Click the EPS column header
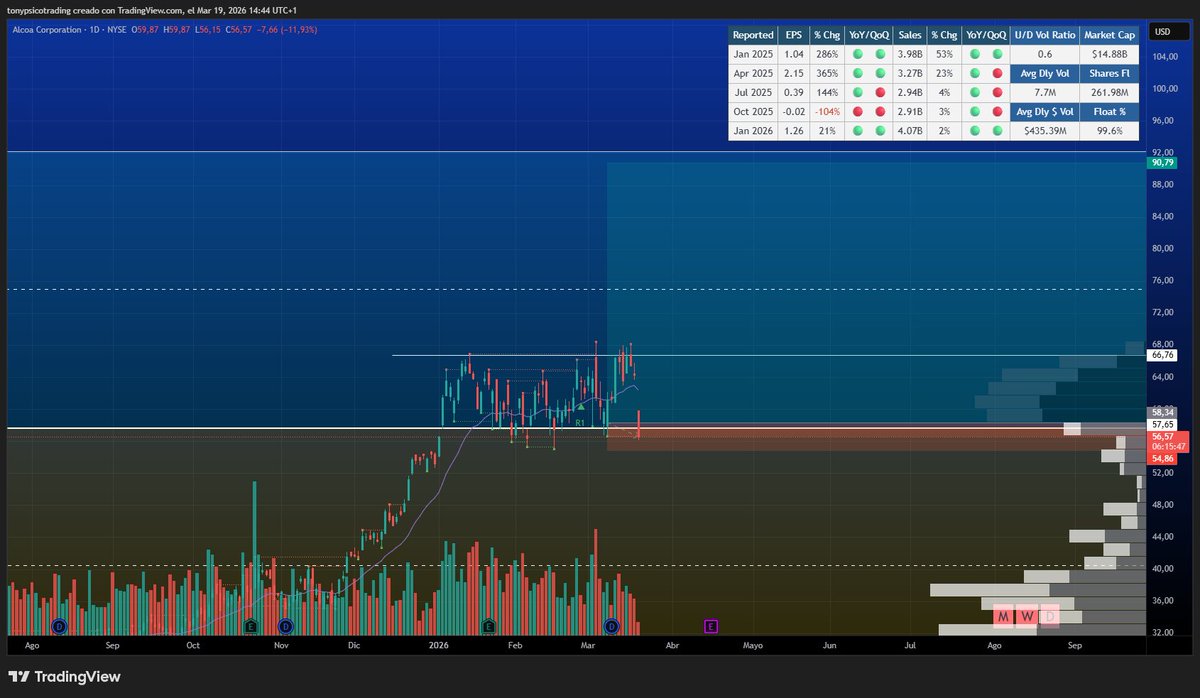The image size is (1200, 698). (x=792, y=35)
